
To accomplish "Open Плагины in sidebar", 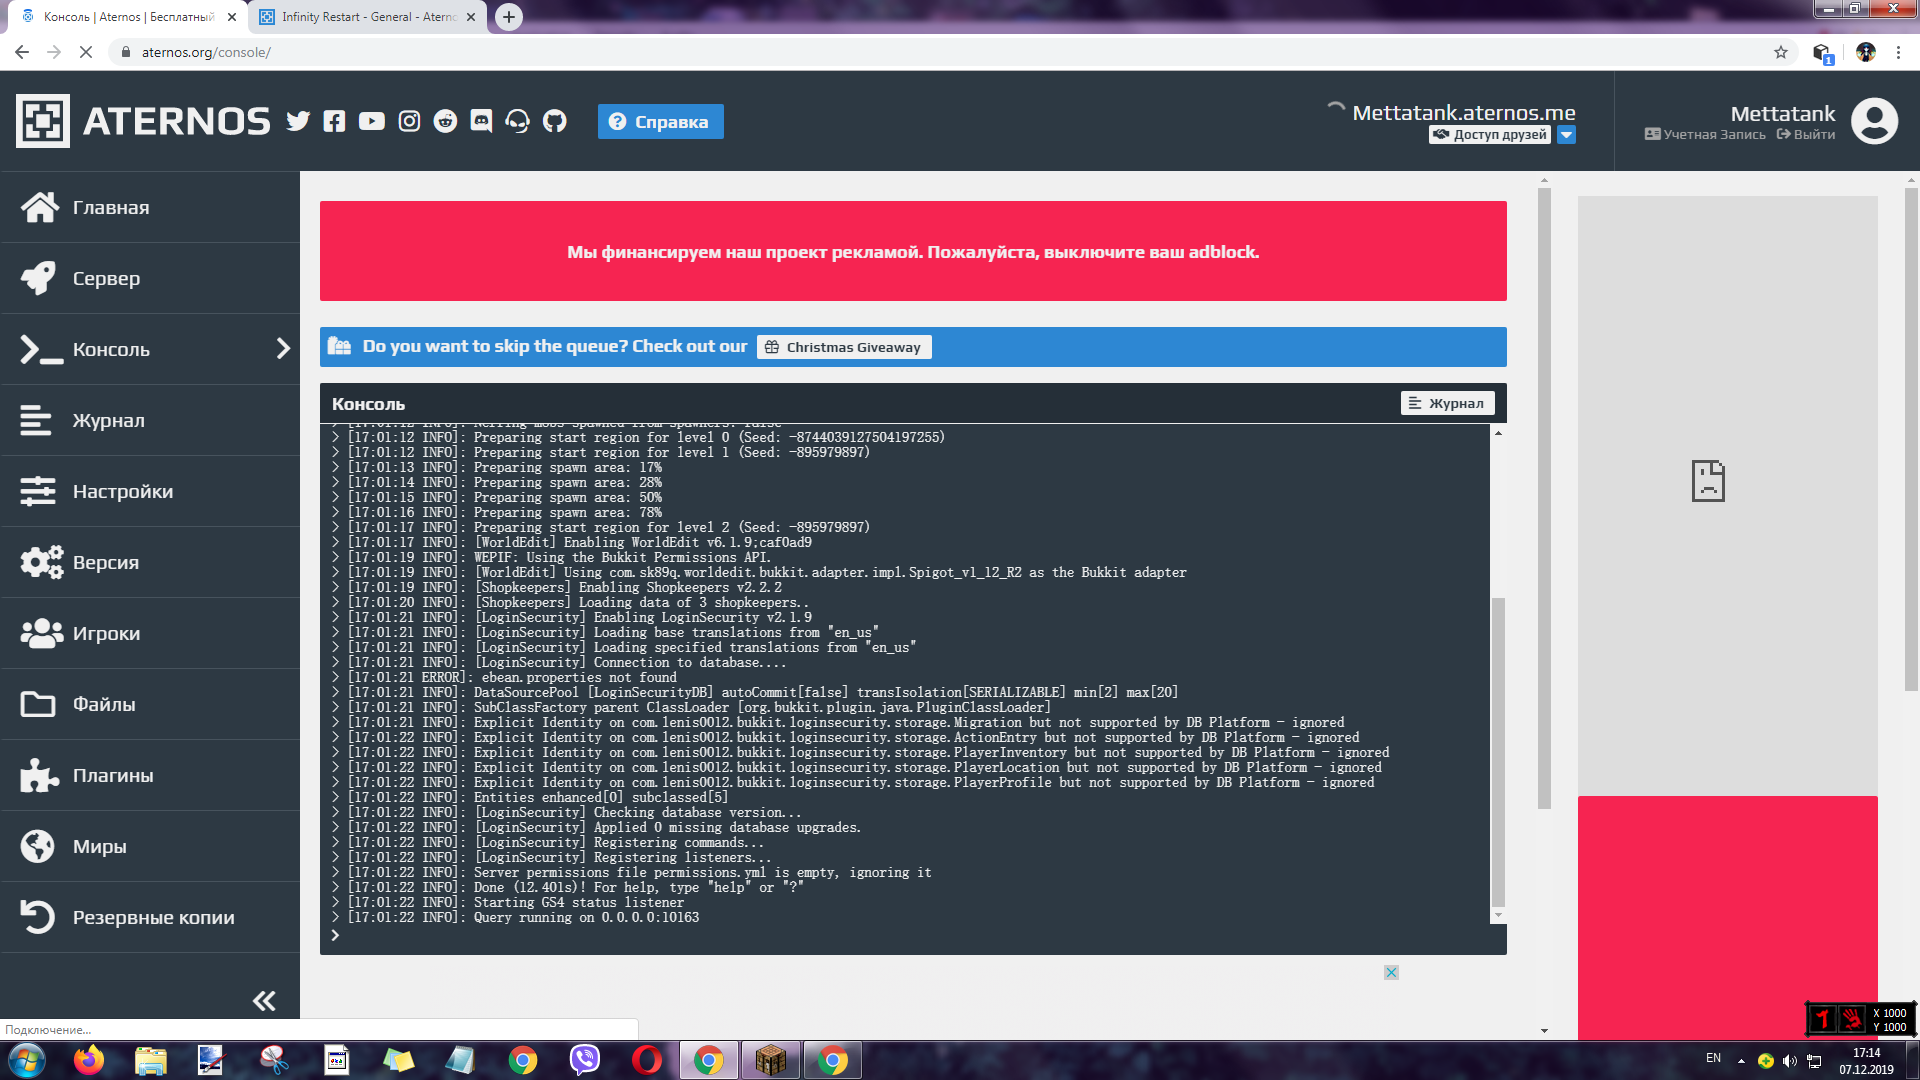I will (x=150, y=775).
